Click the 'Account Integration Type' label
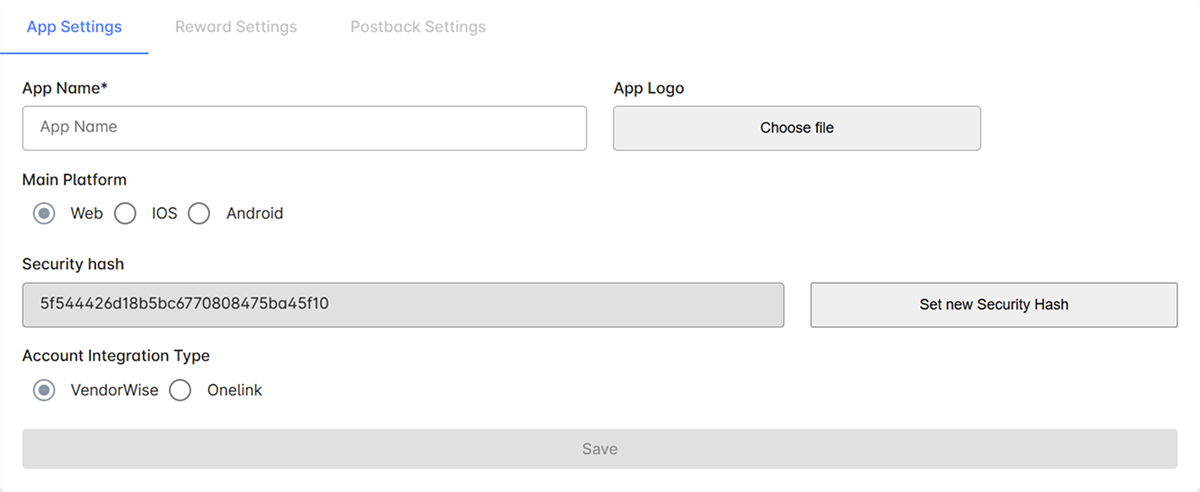The image size is (1200, 492). tap(116, 355)
